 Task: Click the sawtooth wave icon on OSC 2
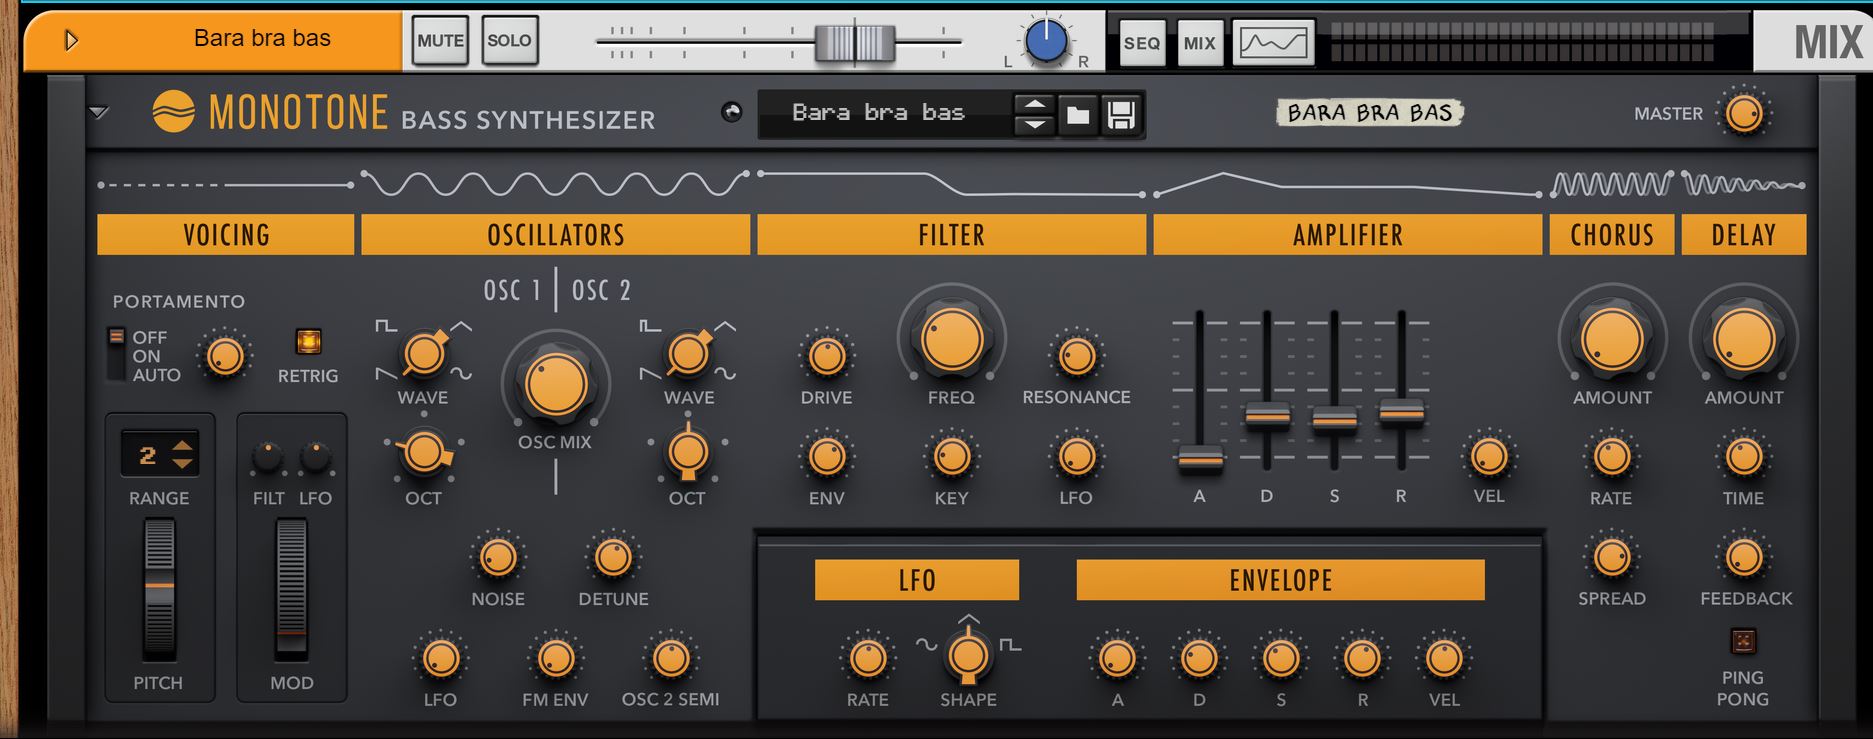(x=650, y=374)
